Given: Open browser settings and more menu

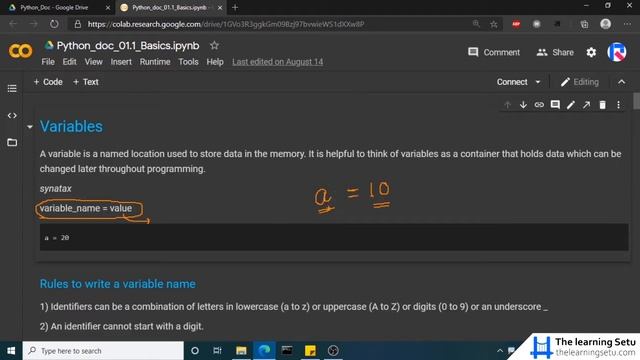Looking at the screenshot, I should [x=627, y=24].
